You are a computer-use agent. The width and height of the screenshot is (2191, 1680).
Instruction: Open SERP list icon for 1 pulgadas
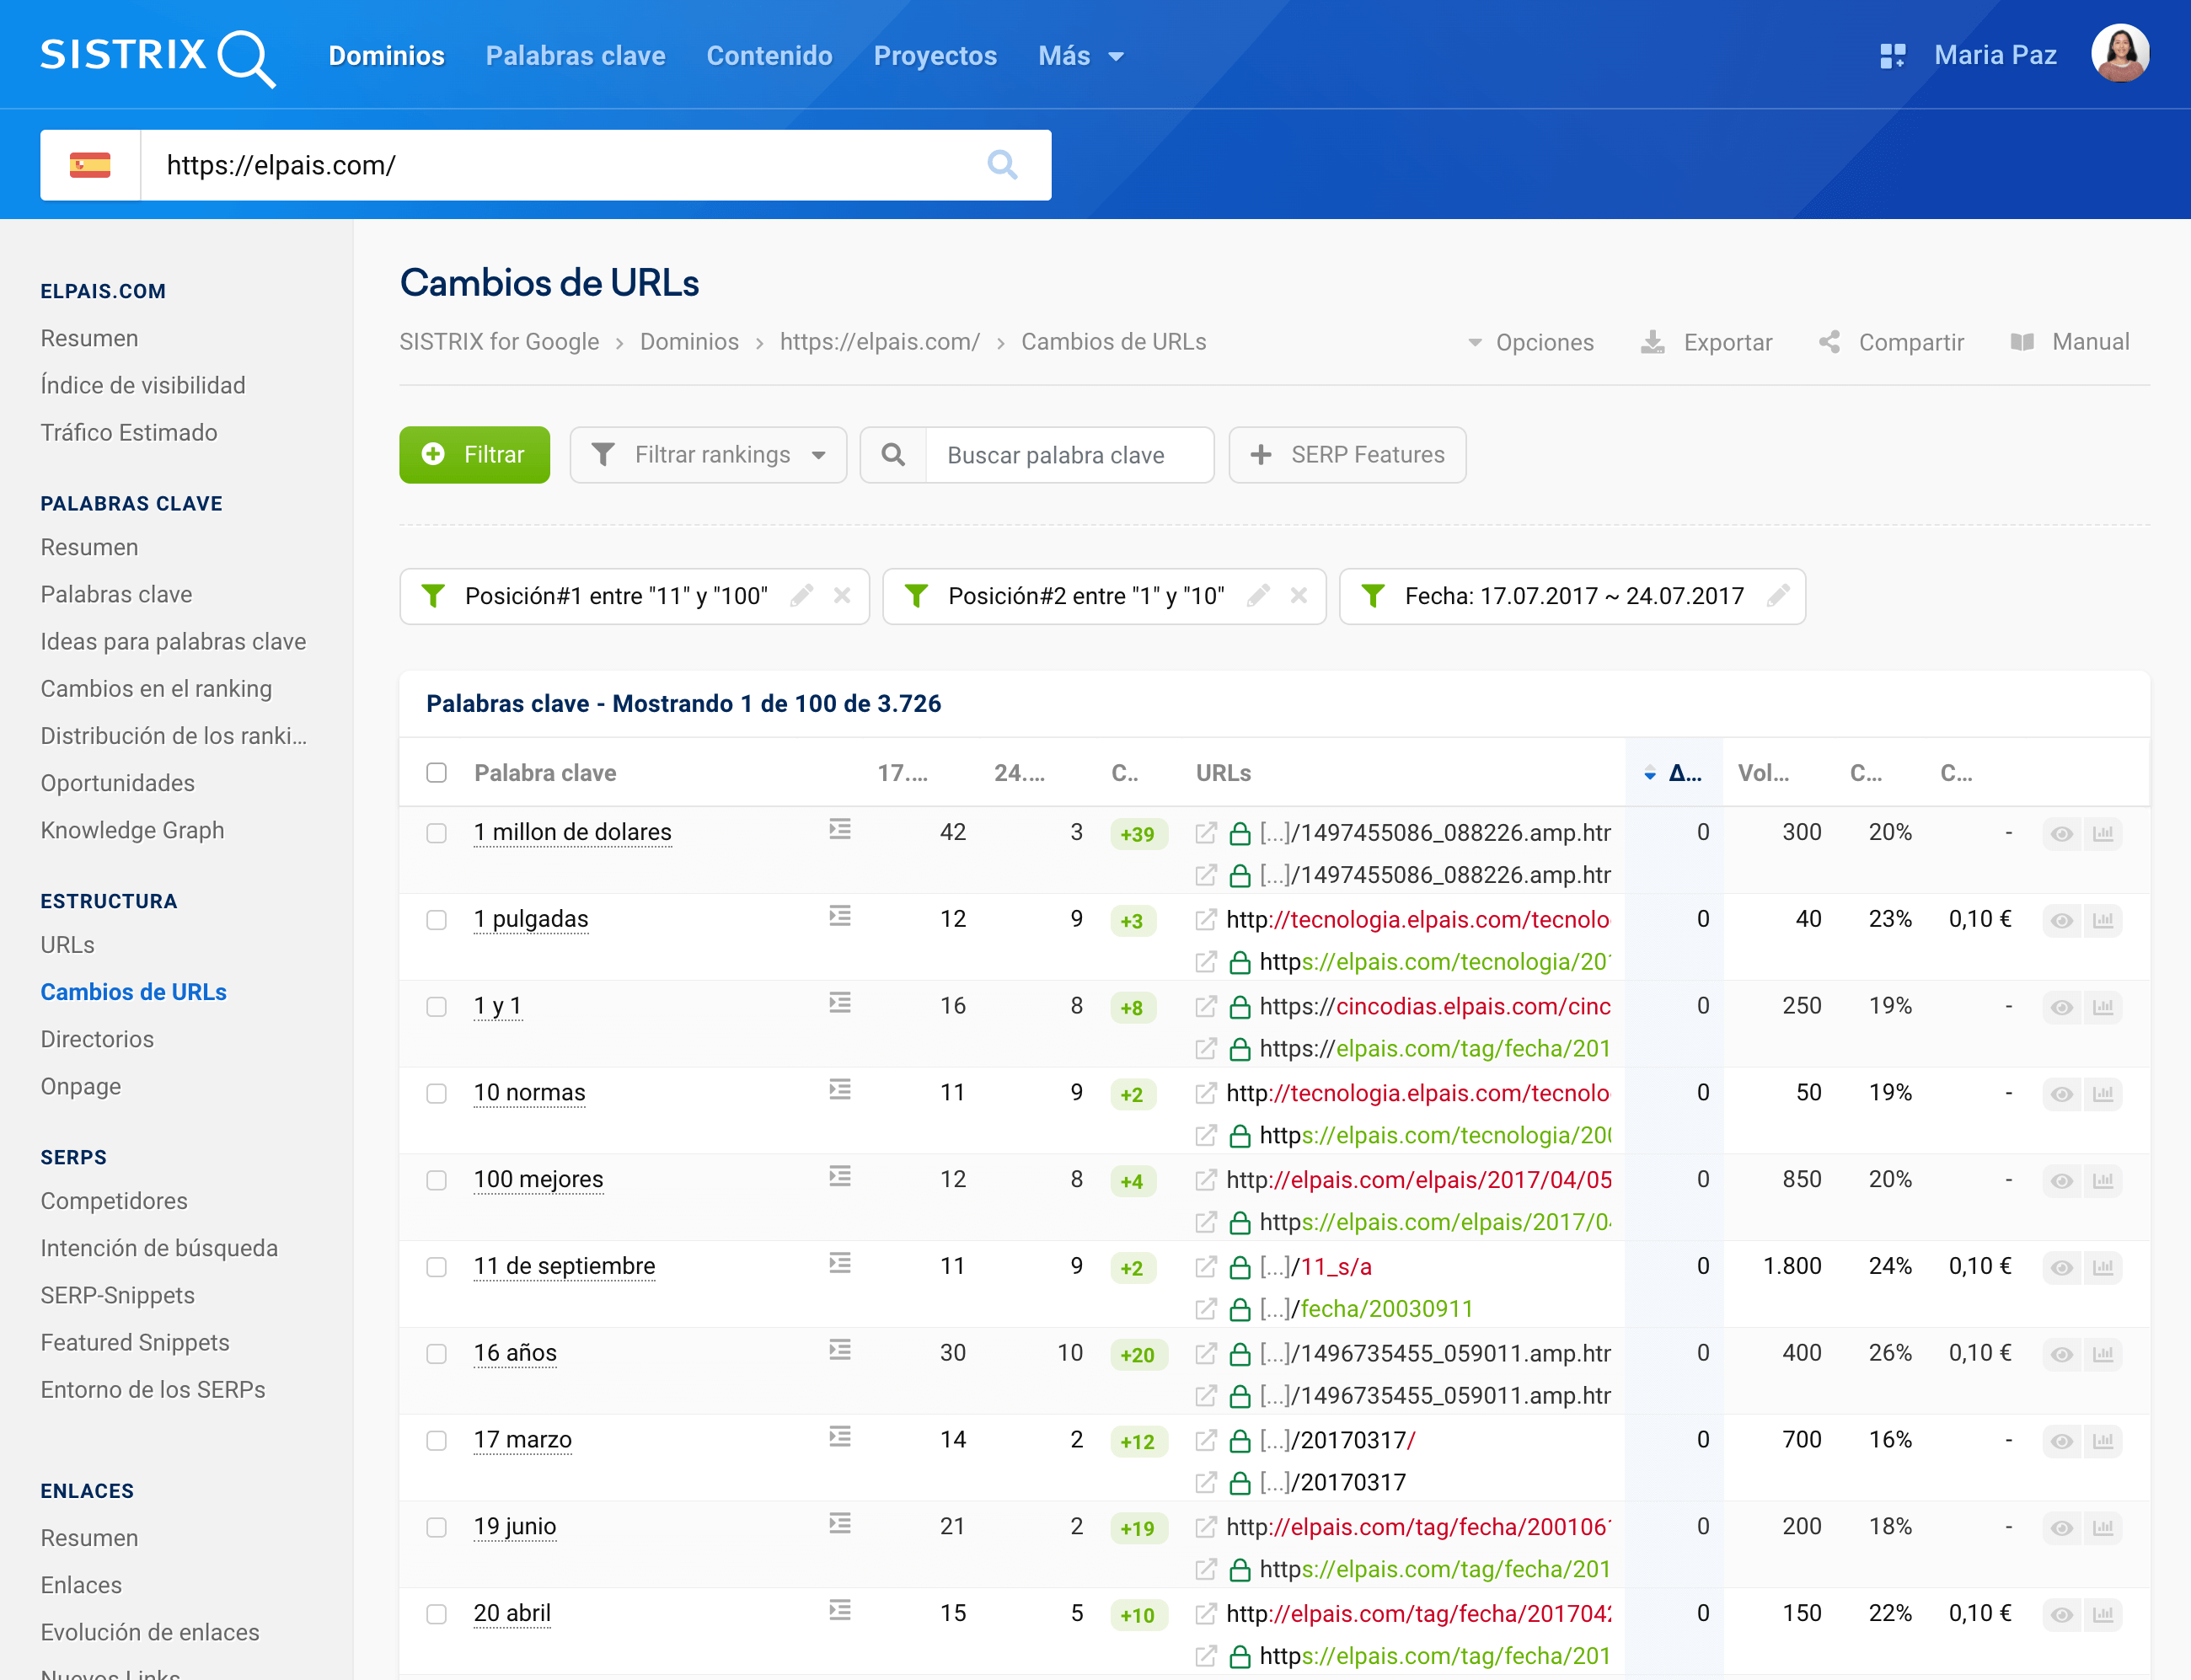840,917
